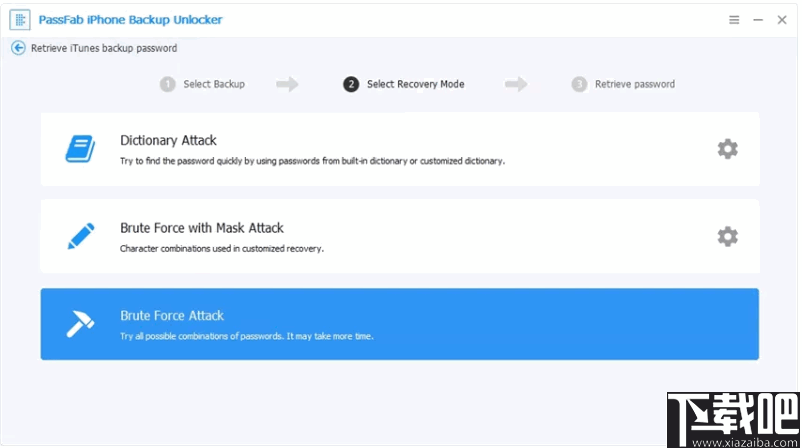Select the Brute Force Attack option
The height and width of the screenshot is (448, 802).
[x=400, y=324]
